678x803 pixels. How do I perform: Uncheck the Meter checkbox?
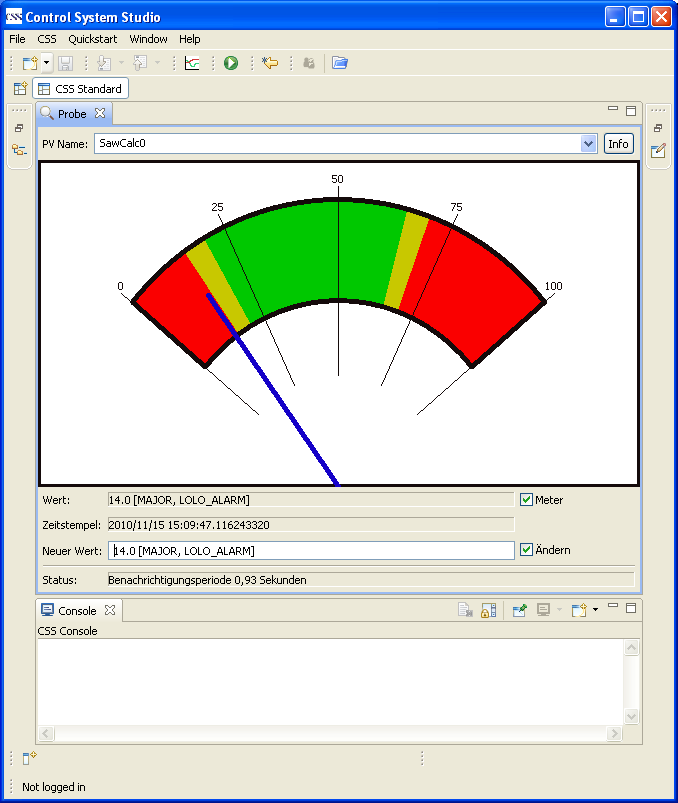[527, 500]
